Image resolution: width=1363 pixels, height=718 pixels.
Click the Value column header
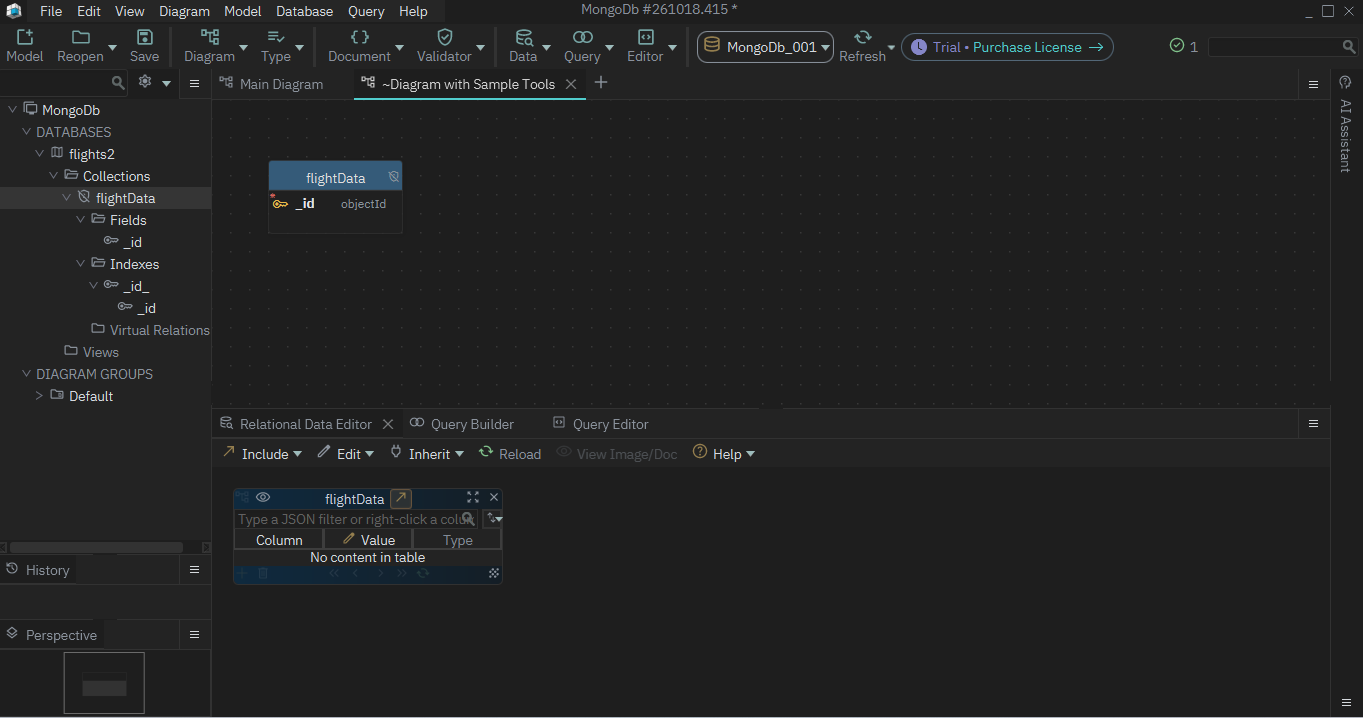coord(368,539)
